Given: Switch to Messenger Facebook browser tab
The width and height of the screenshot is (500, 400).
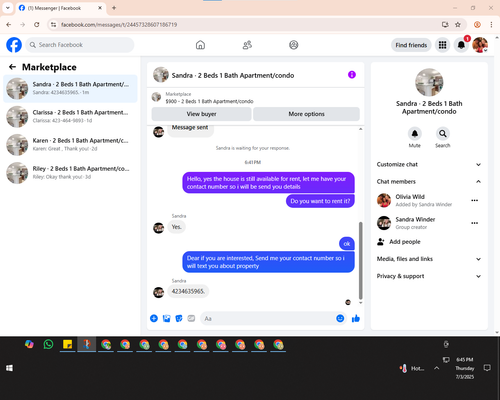Looking at the screenshot, I should click(x=61, y=8).
